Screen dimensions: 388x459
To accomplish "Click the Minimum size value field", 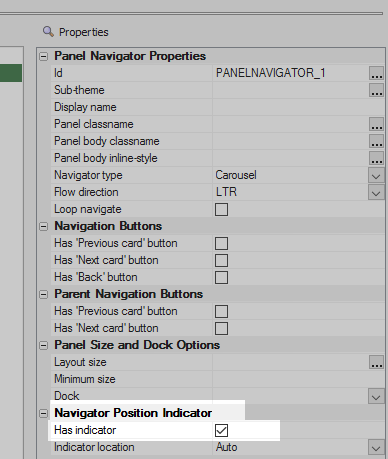I will [298, 379].
